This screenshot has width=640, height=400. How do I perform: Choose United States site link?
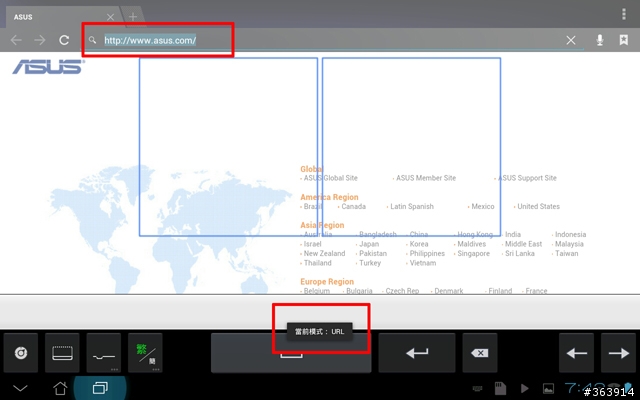[538, 207]
